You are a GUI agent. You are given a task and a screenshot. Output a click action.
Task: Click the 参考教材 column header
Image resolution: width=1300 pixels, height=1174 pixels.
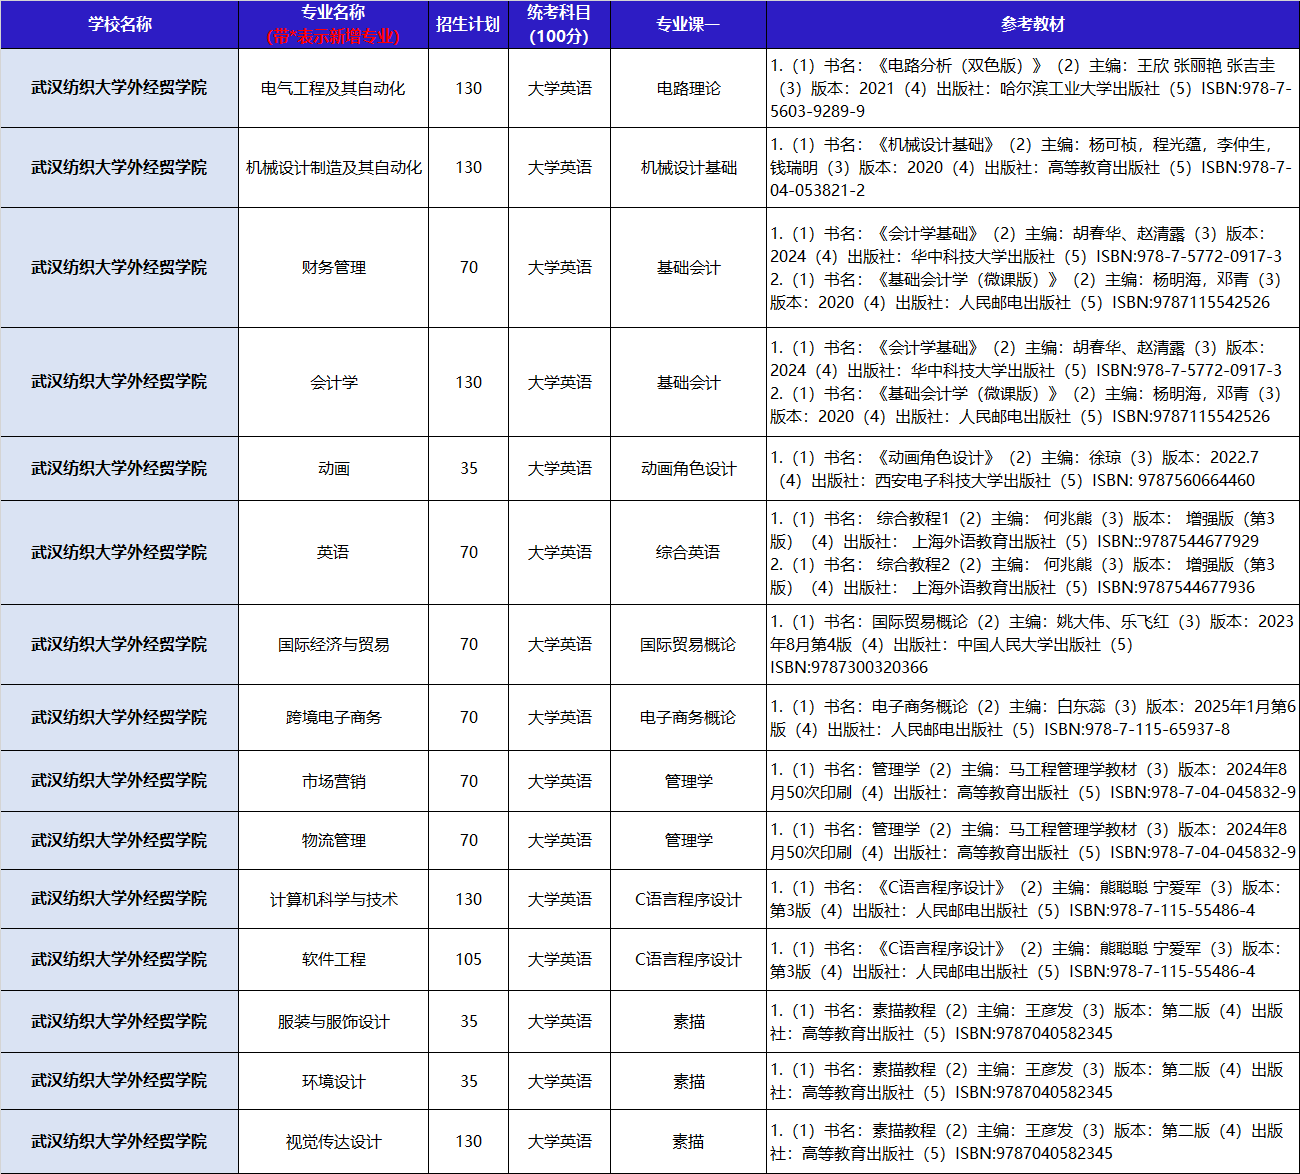pyautogui.click(x=1033, y=24)
